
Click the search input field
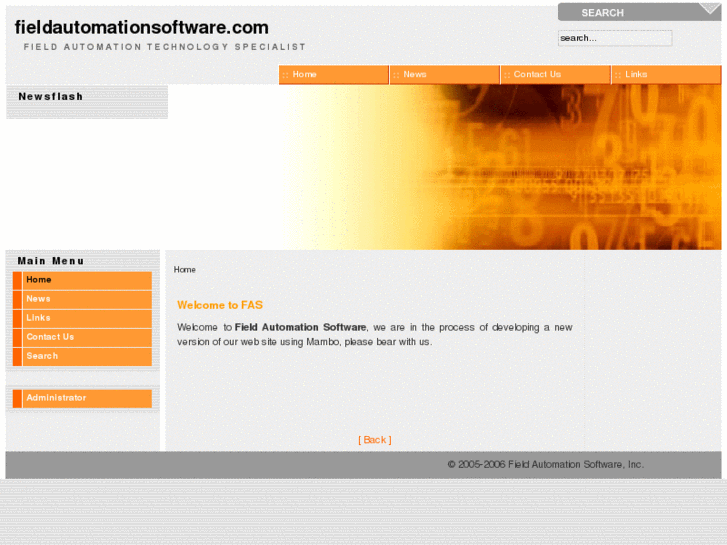coord(615,38)
